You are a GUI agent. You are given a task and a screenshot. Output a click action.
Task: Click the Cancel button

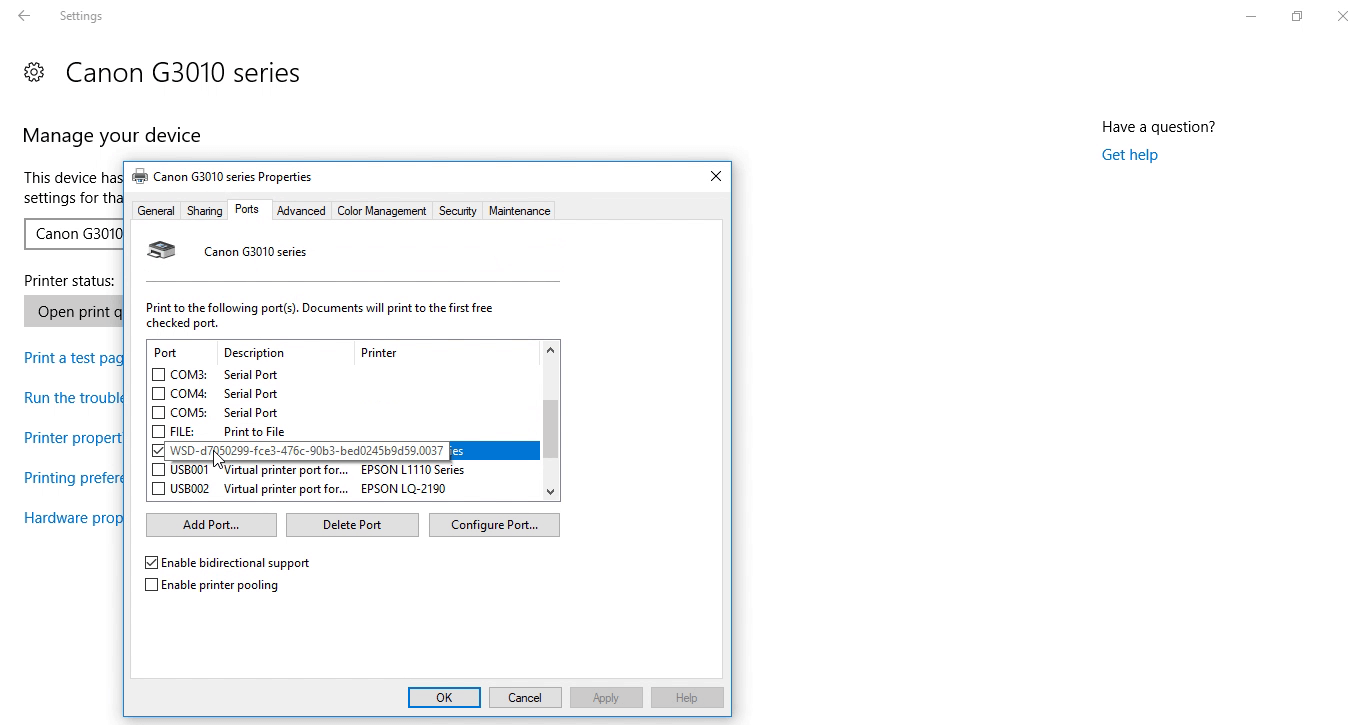[525, 698]
